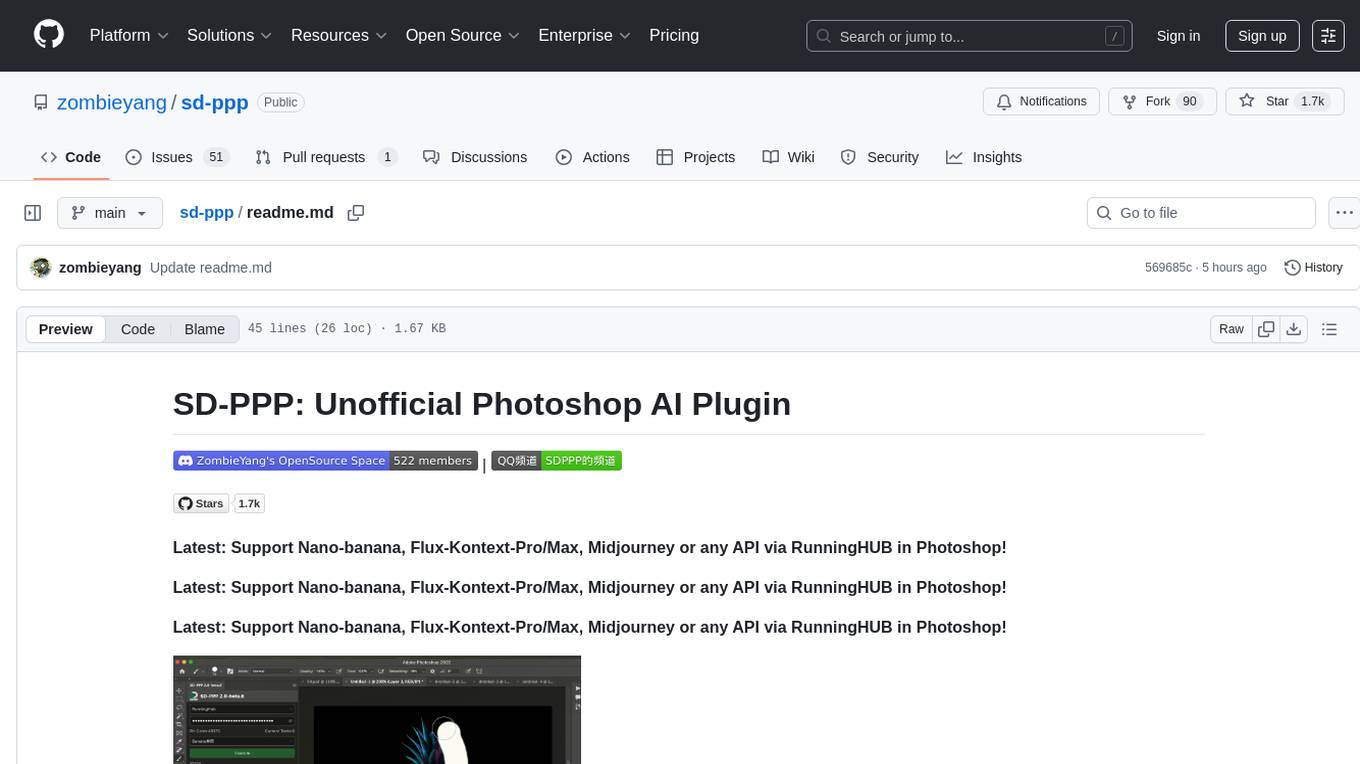Viewport: 1360px width, 764px height.
Task: Open the QQ频道 SDPPP badge
Action: [x=556, y=461]
